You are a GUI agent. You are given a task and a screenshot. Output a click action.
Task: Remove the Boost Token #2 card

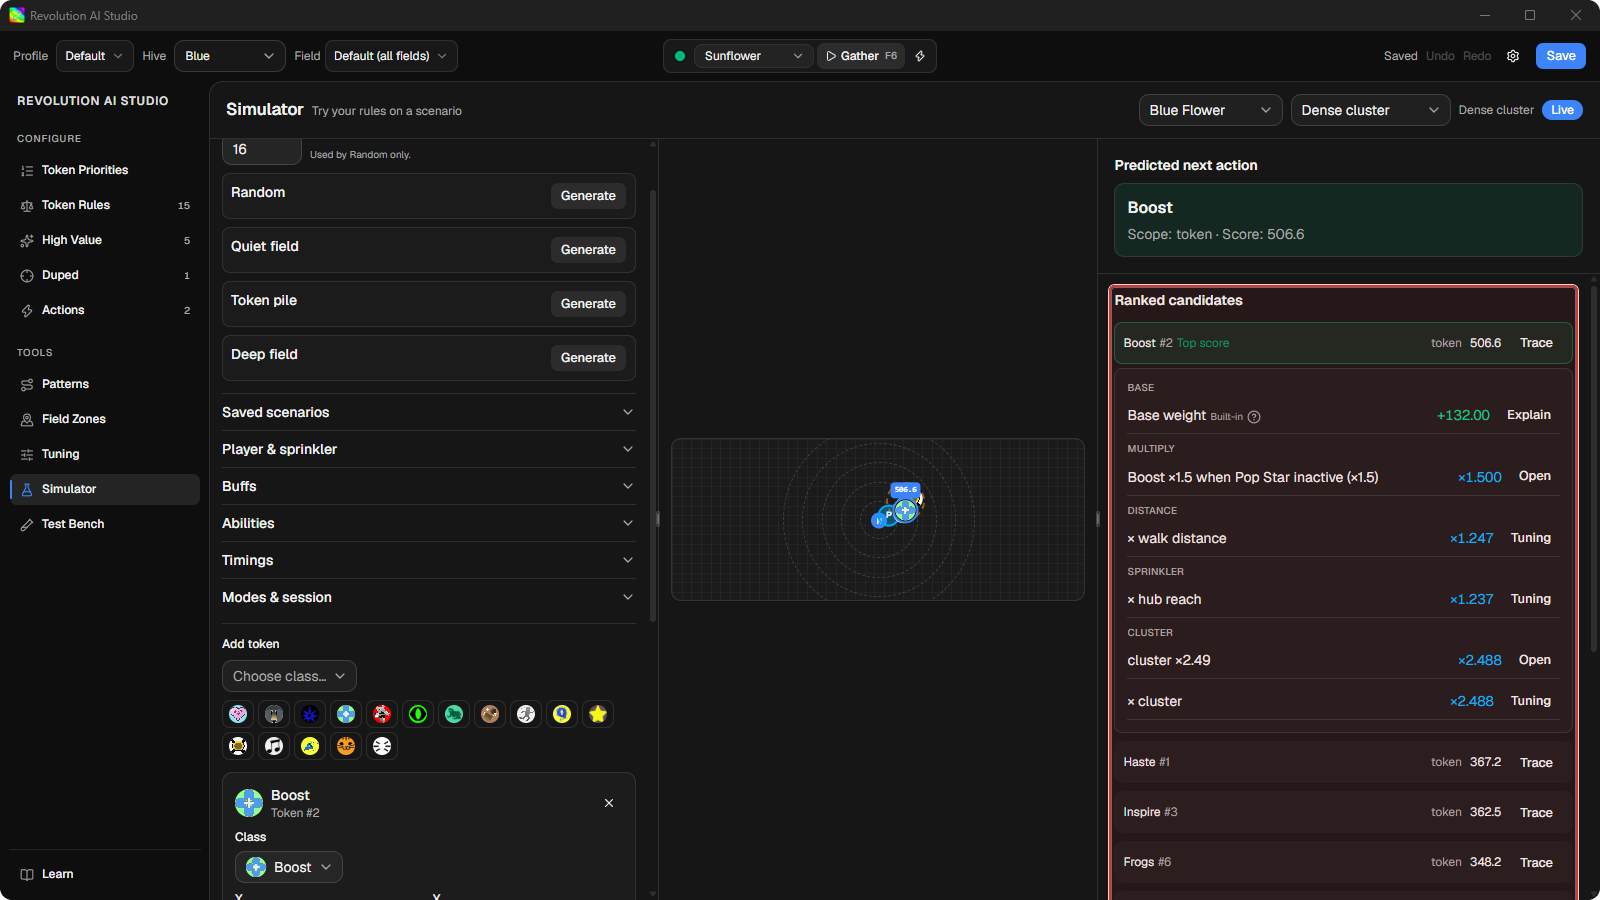tap(609, 803)
